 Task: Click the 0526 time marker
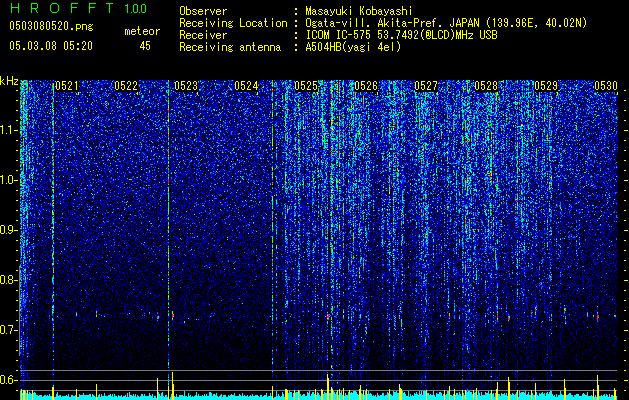click(x=366, y=86)
